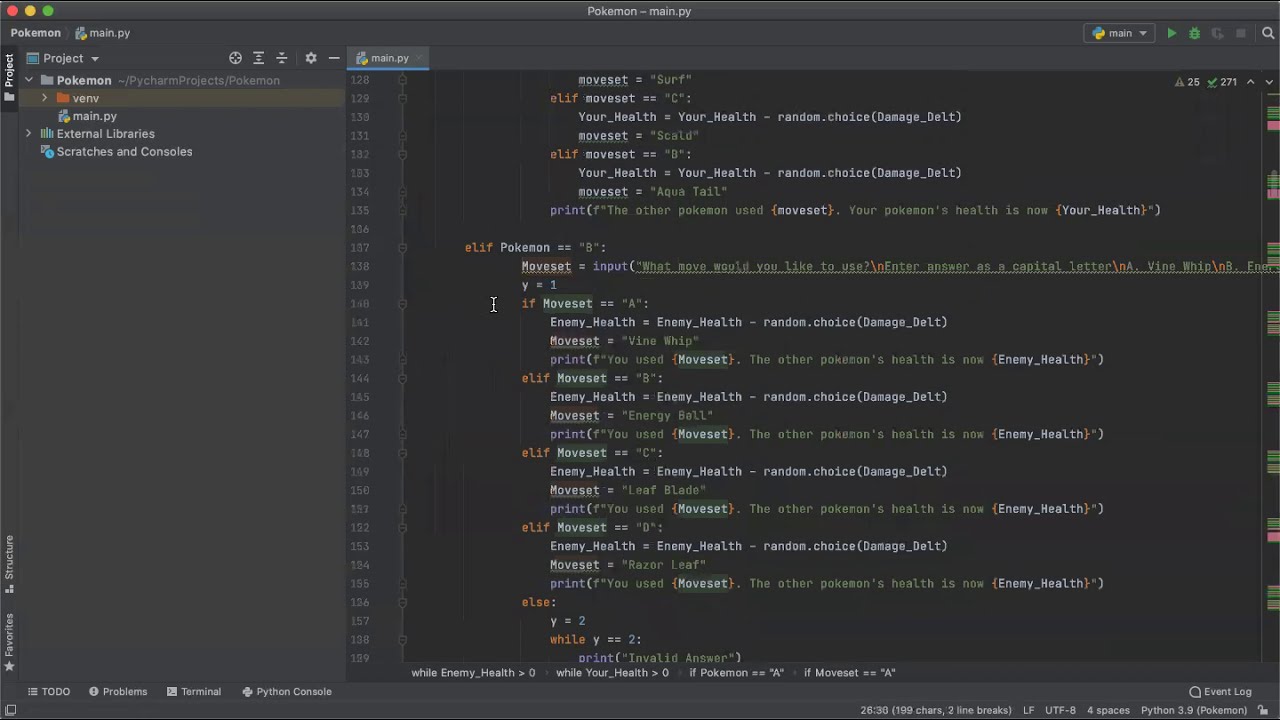The width and height of the screenshot is (1280, 720).
Task: Hide the Project tool window
Action: 333,58
